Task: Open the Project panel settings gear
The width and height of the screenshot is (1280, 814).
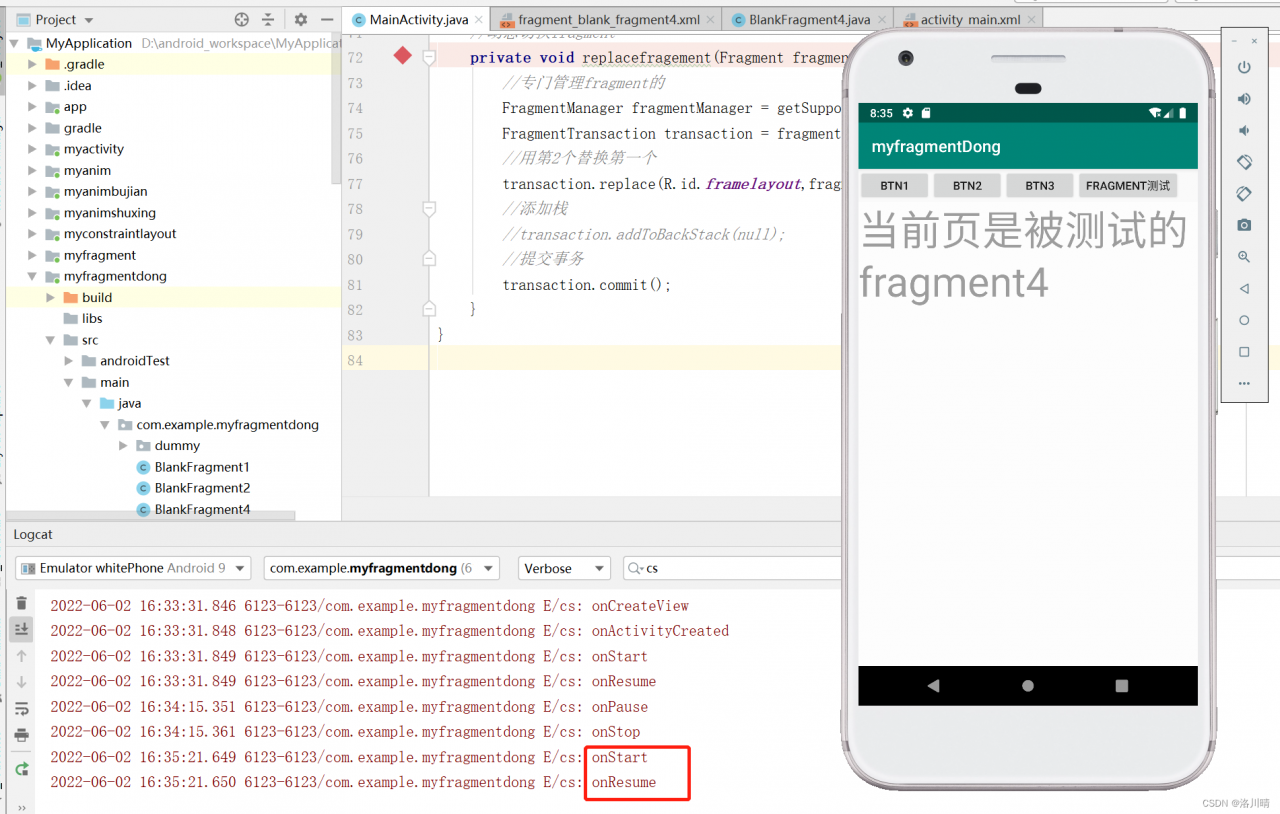Action: [x=301, y=19]
